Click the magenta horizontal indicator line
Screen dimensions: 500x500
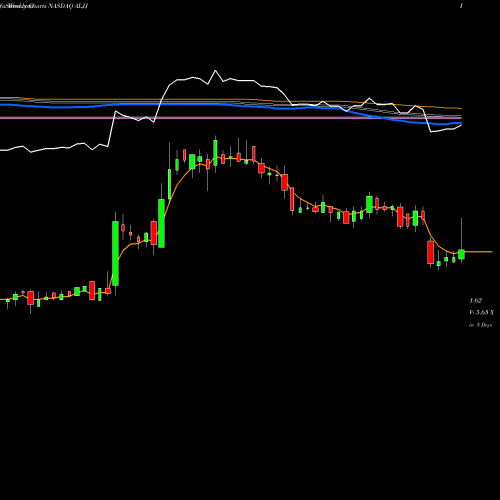[231, 118]
